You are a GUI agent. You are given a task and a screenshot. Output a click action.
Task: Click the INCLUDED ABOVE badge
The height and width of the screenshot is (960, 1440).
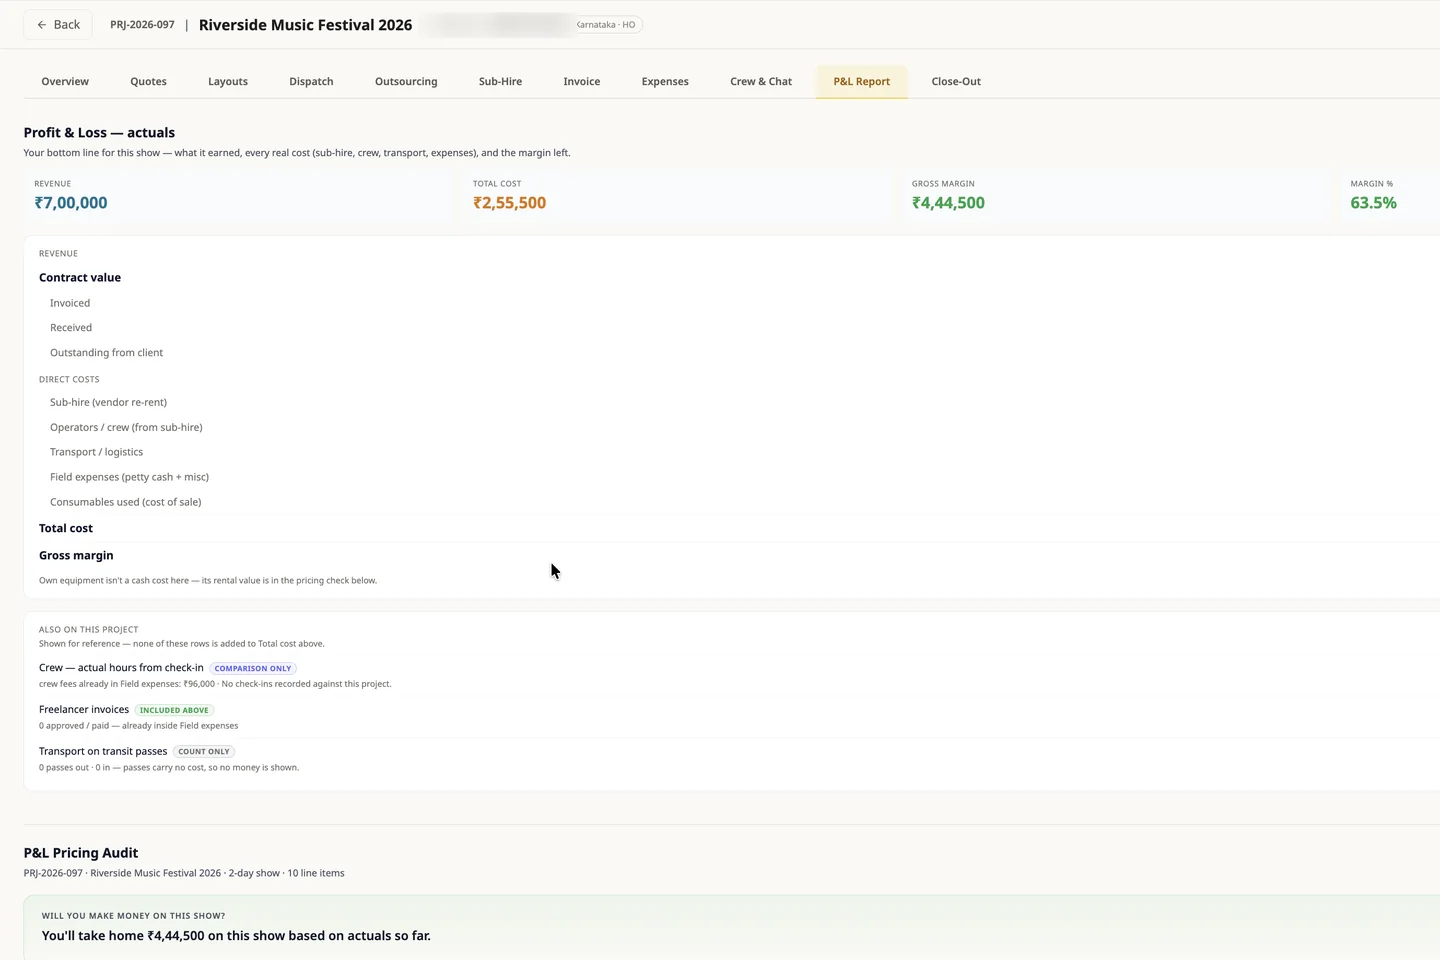pyautogui.click(x=174, y=710)
